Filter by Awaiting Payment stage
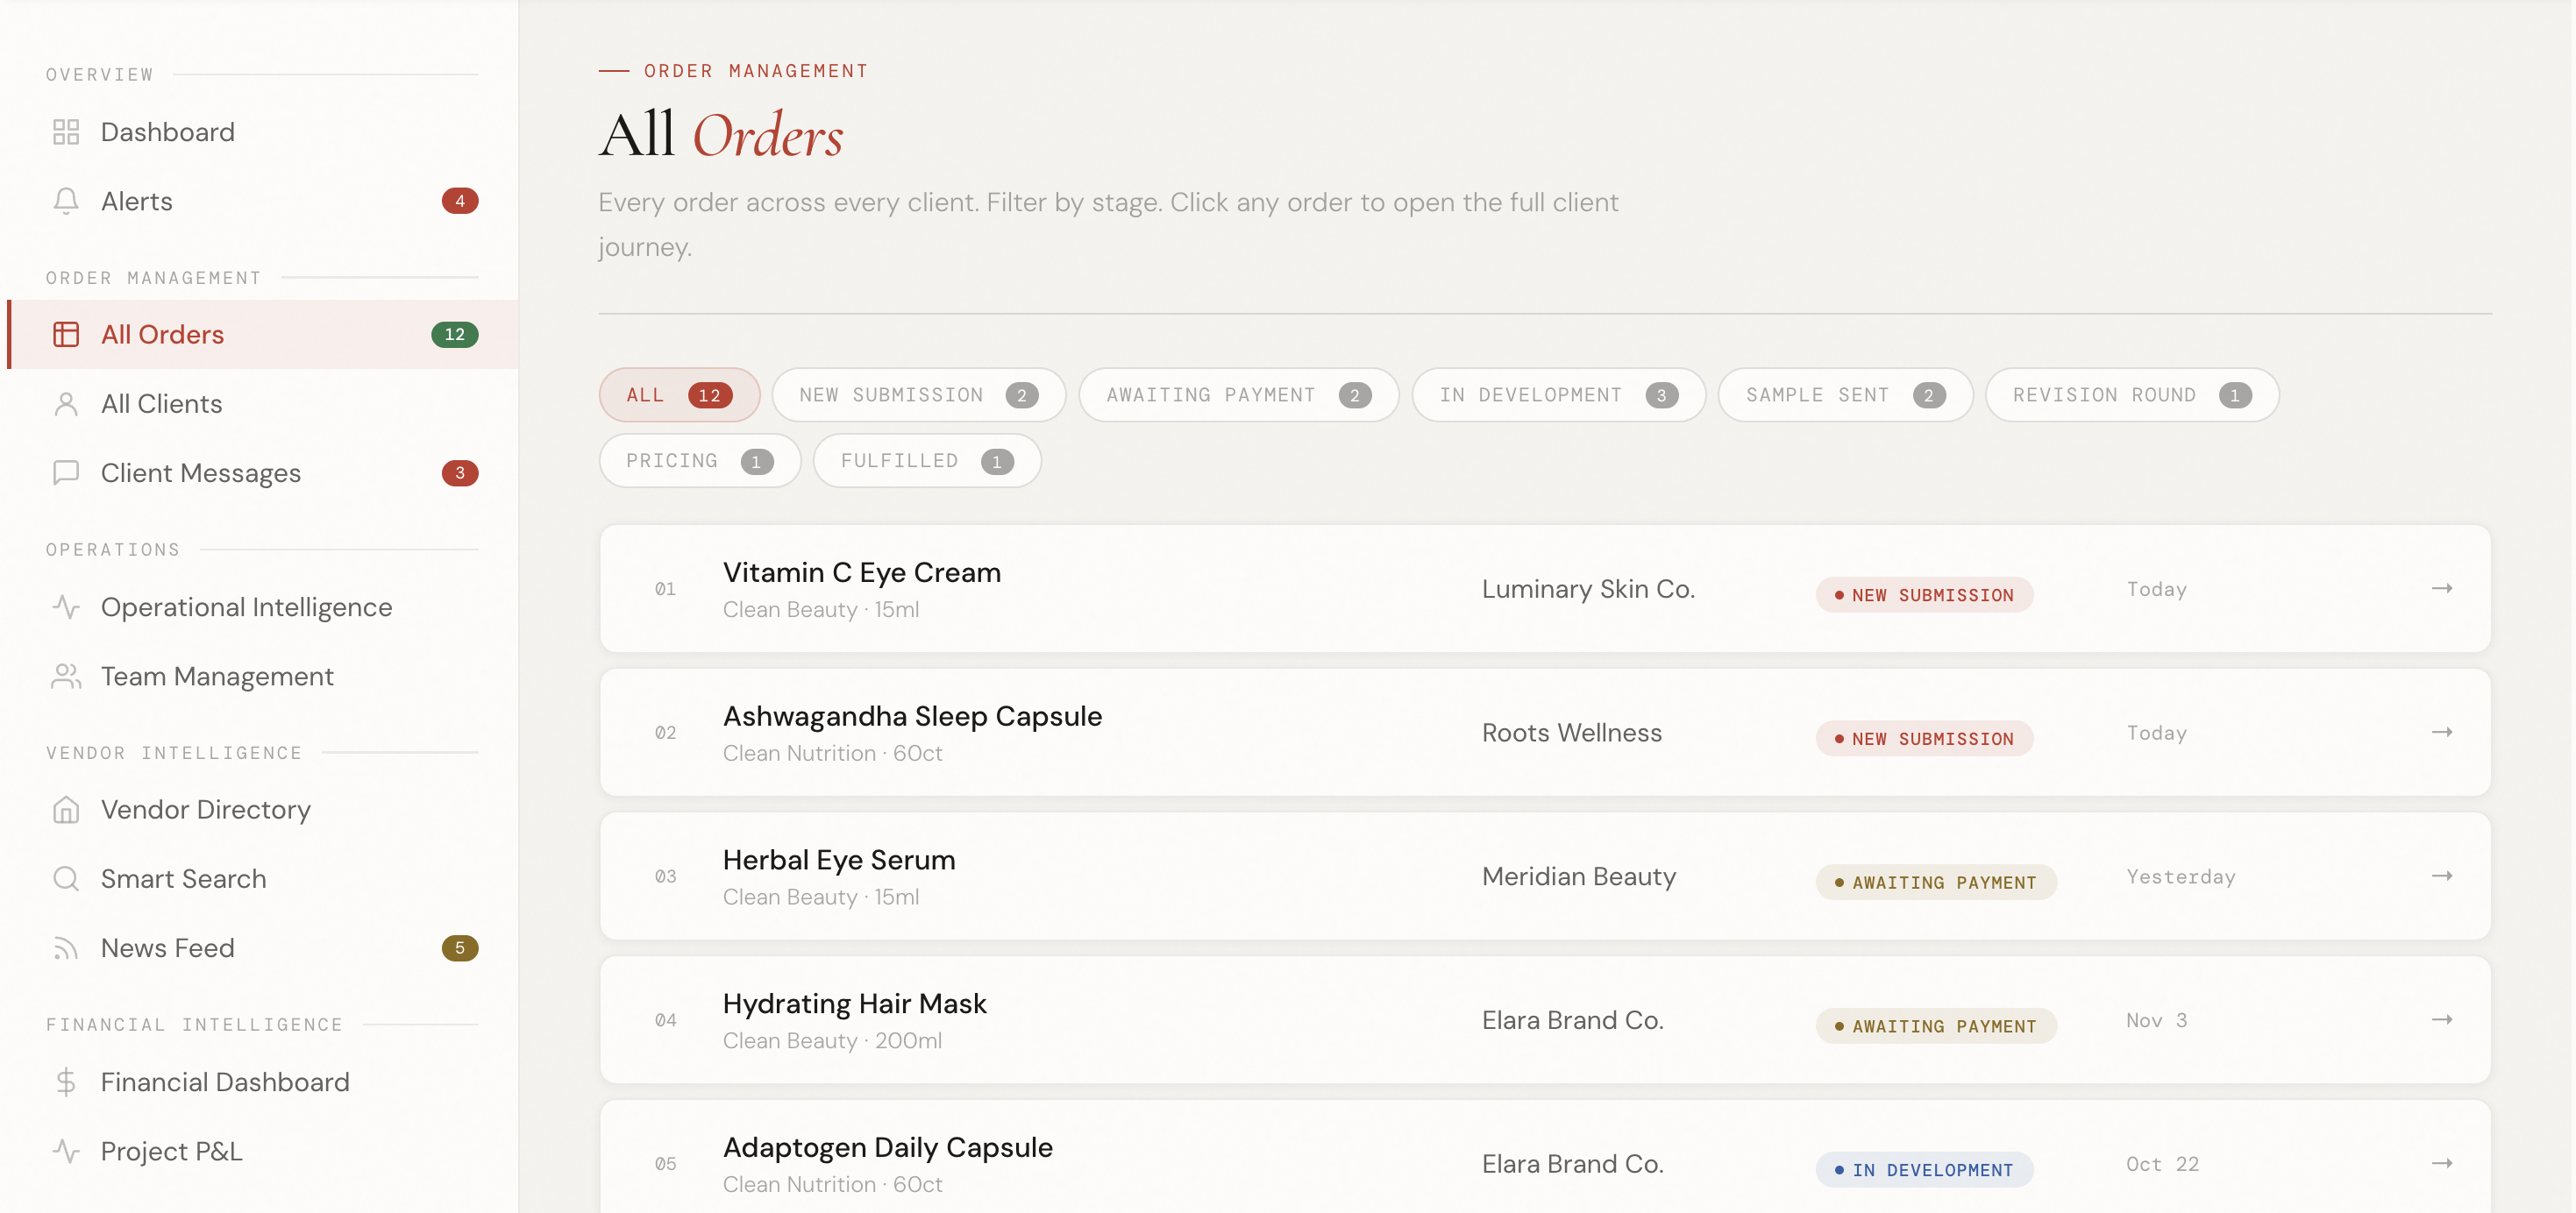Viewport: 2576px width, 1213px height. (1238, 395)
